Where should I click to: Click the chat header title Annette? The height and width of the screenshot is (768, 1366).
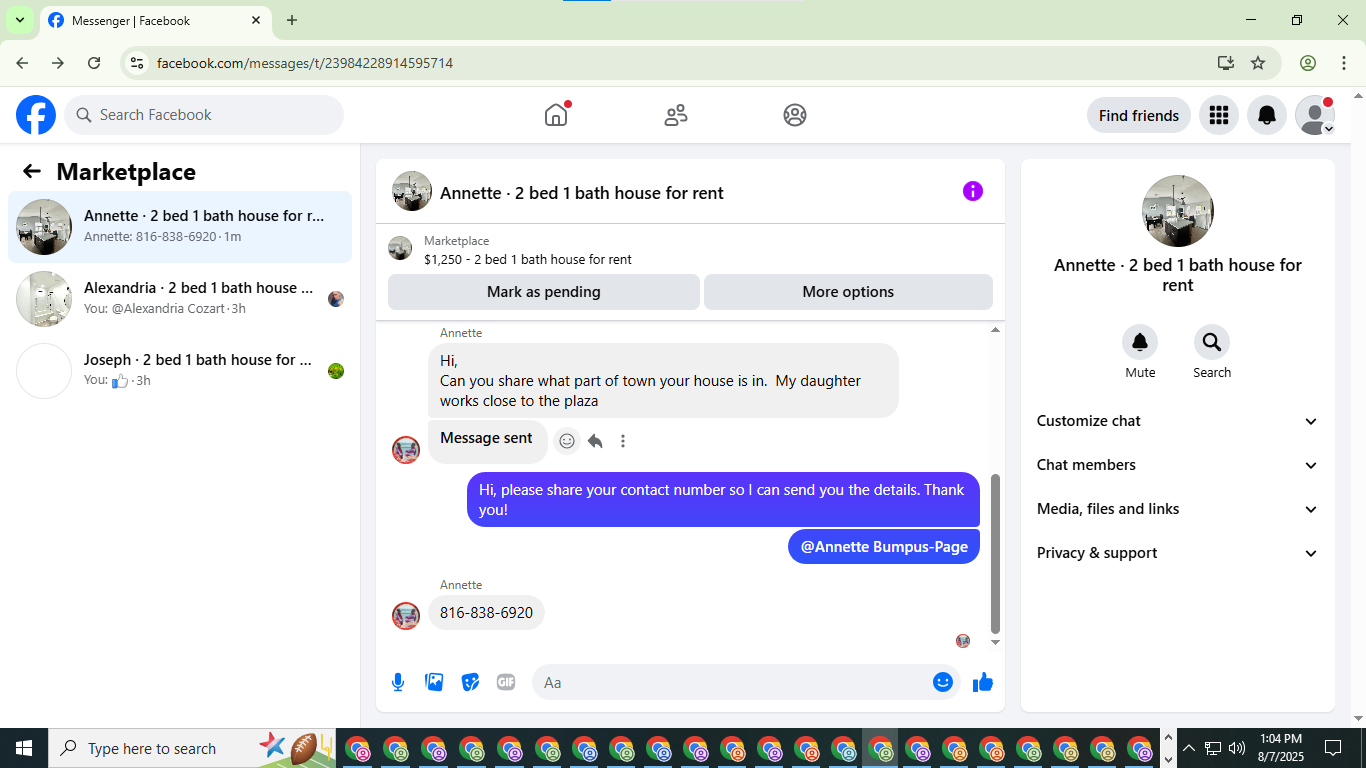pos(582,193)
